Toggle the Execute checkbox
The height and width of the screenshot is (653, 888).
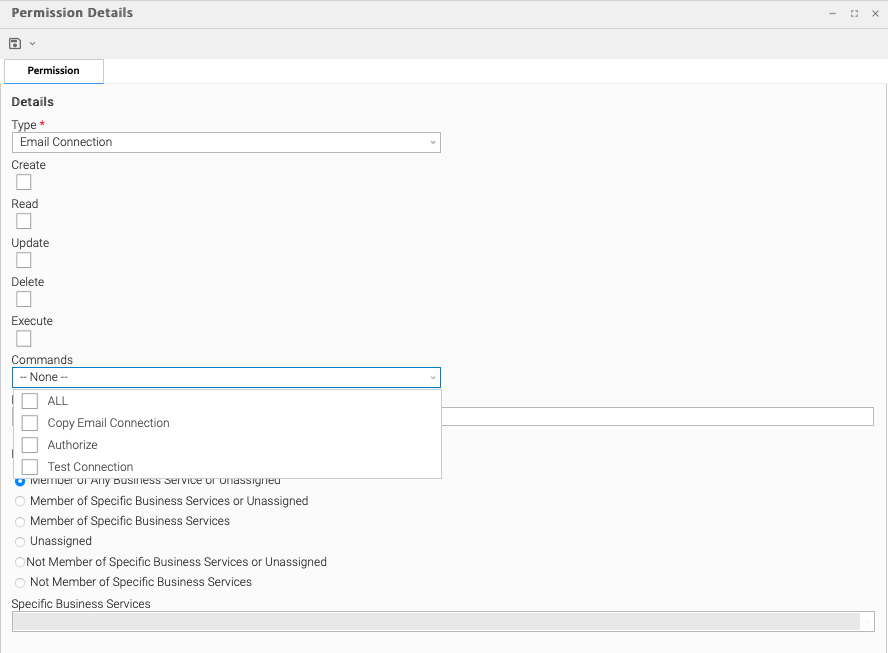[24, 338]
